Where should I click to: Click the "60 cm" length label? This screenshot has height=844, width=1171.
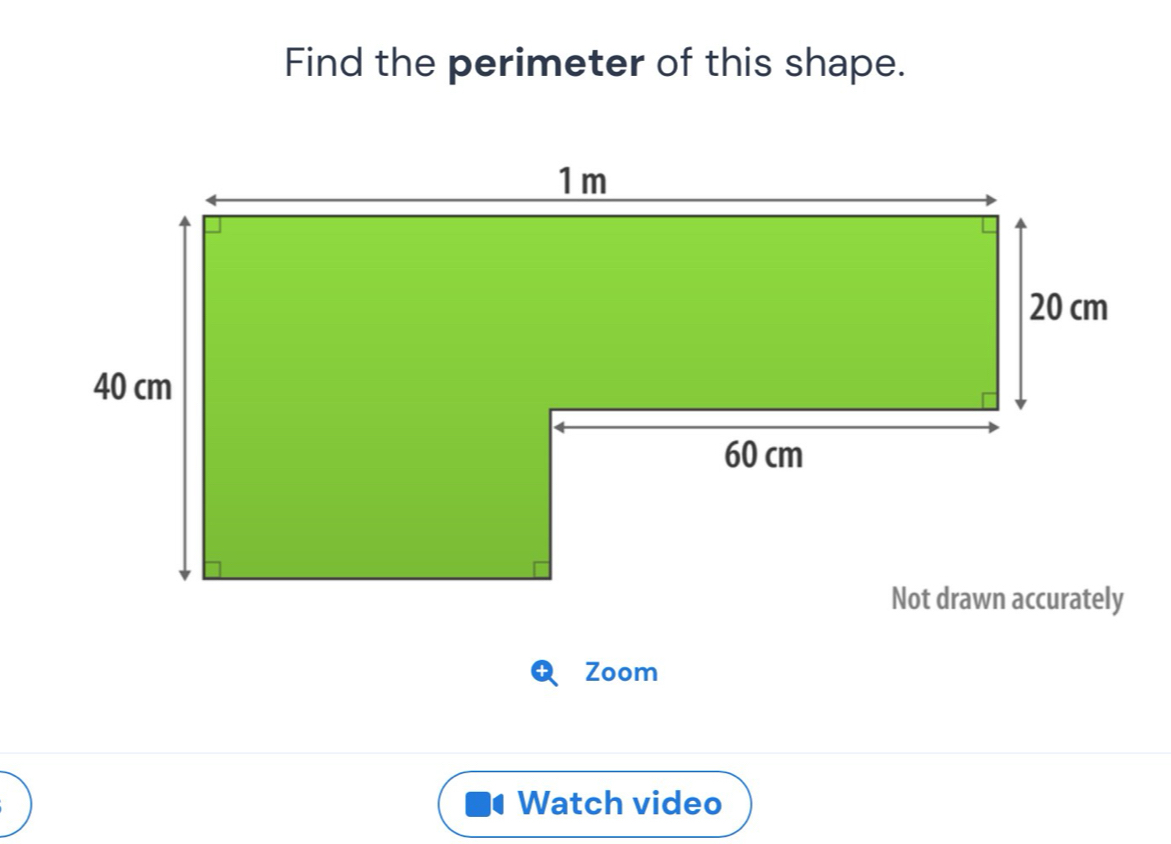tap(763, 456)
